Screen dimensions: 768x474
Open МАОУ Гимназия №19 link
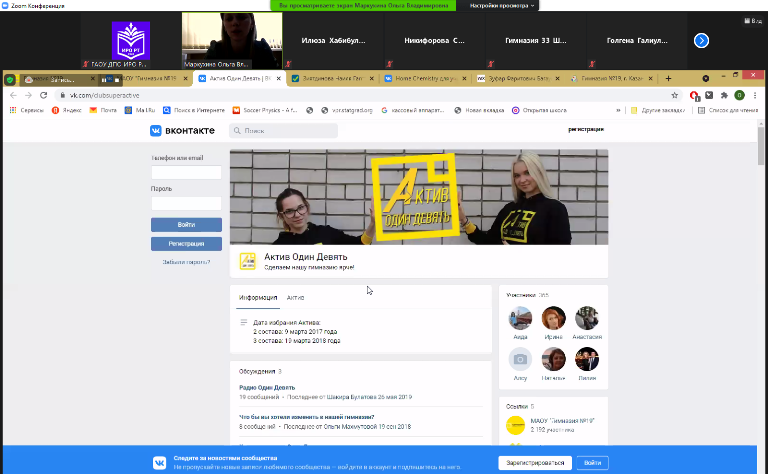[x=562, y=421]
